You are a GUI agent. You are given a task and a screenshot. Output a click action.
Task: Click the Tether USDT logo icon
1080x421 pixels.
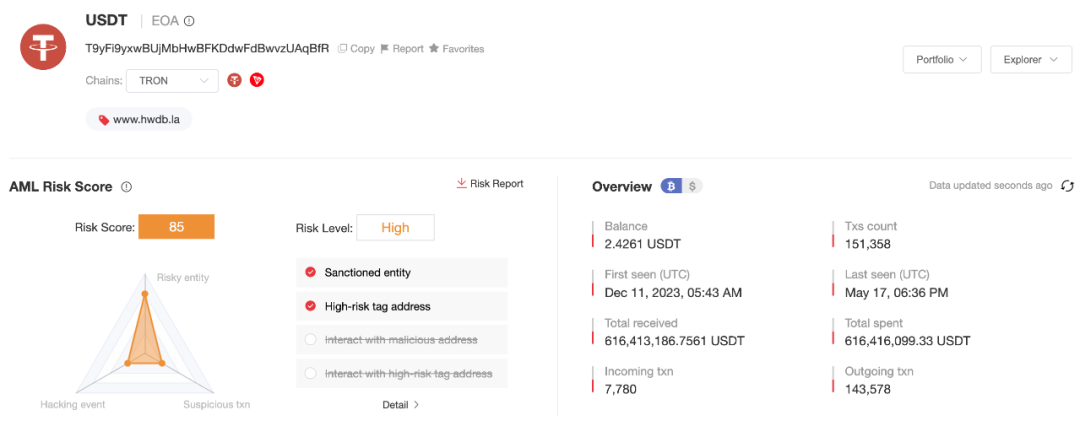(x=43, y=44)
